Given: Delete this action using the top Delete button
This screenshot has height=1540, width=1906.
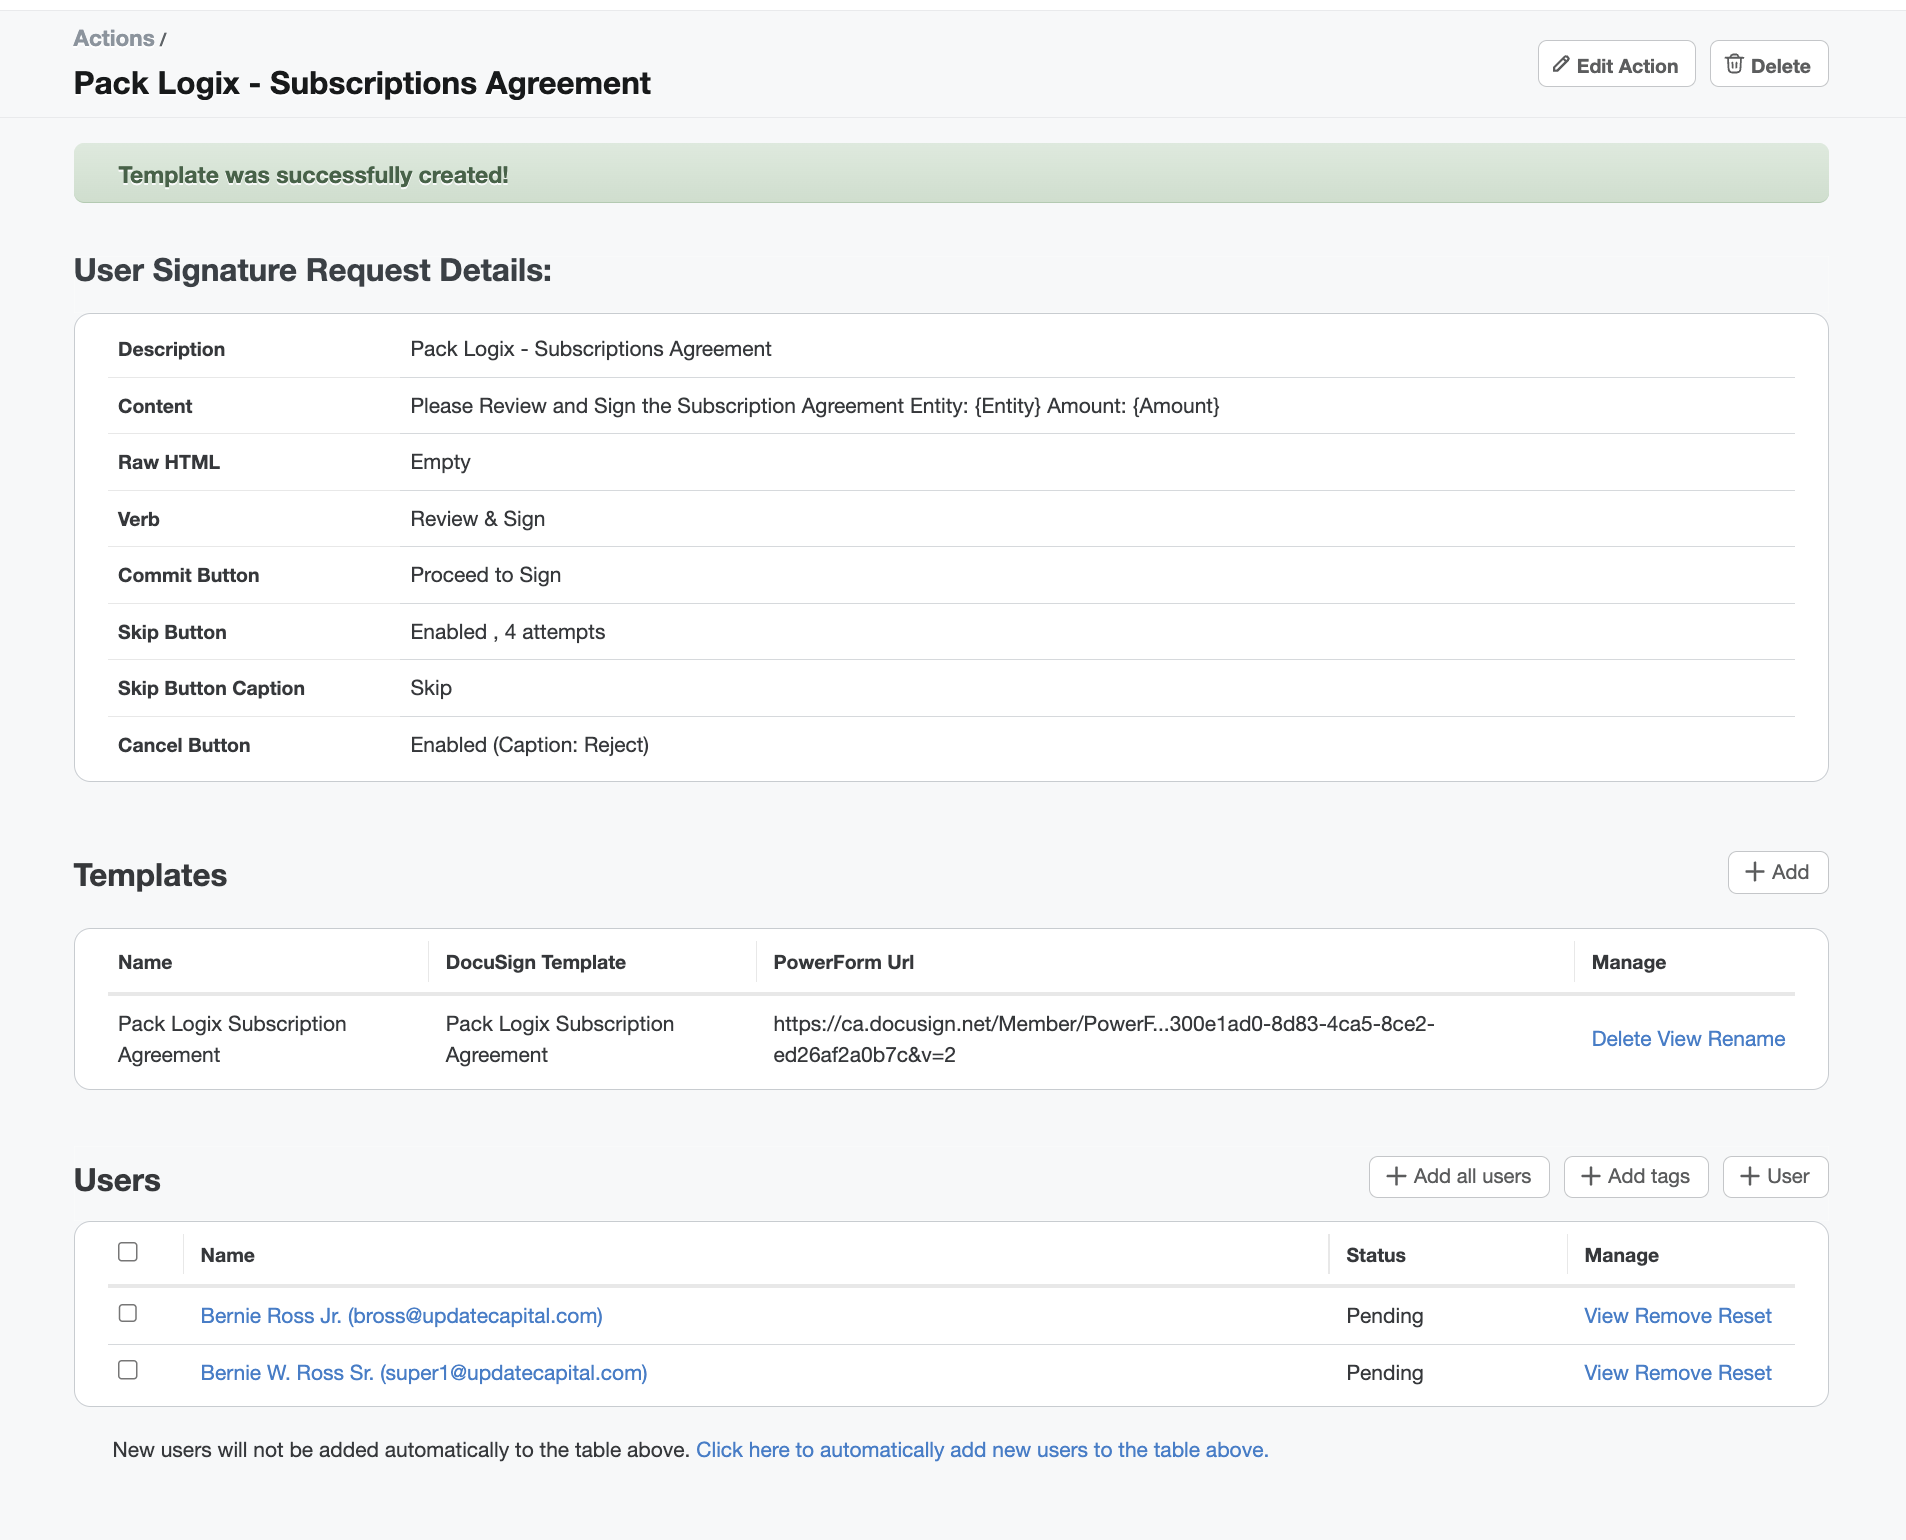Looking at the screenshot, I should coord(1768,65).
